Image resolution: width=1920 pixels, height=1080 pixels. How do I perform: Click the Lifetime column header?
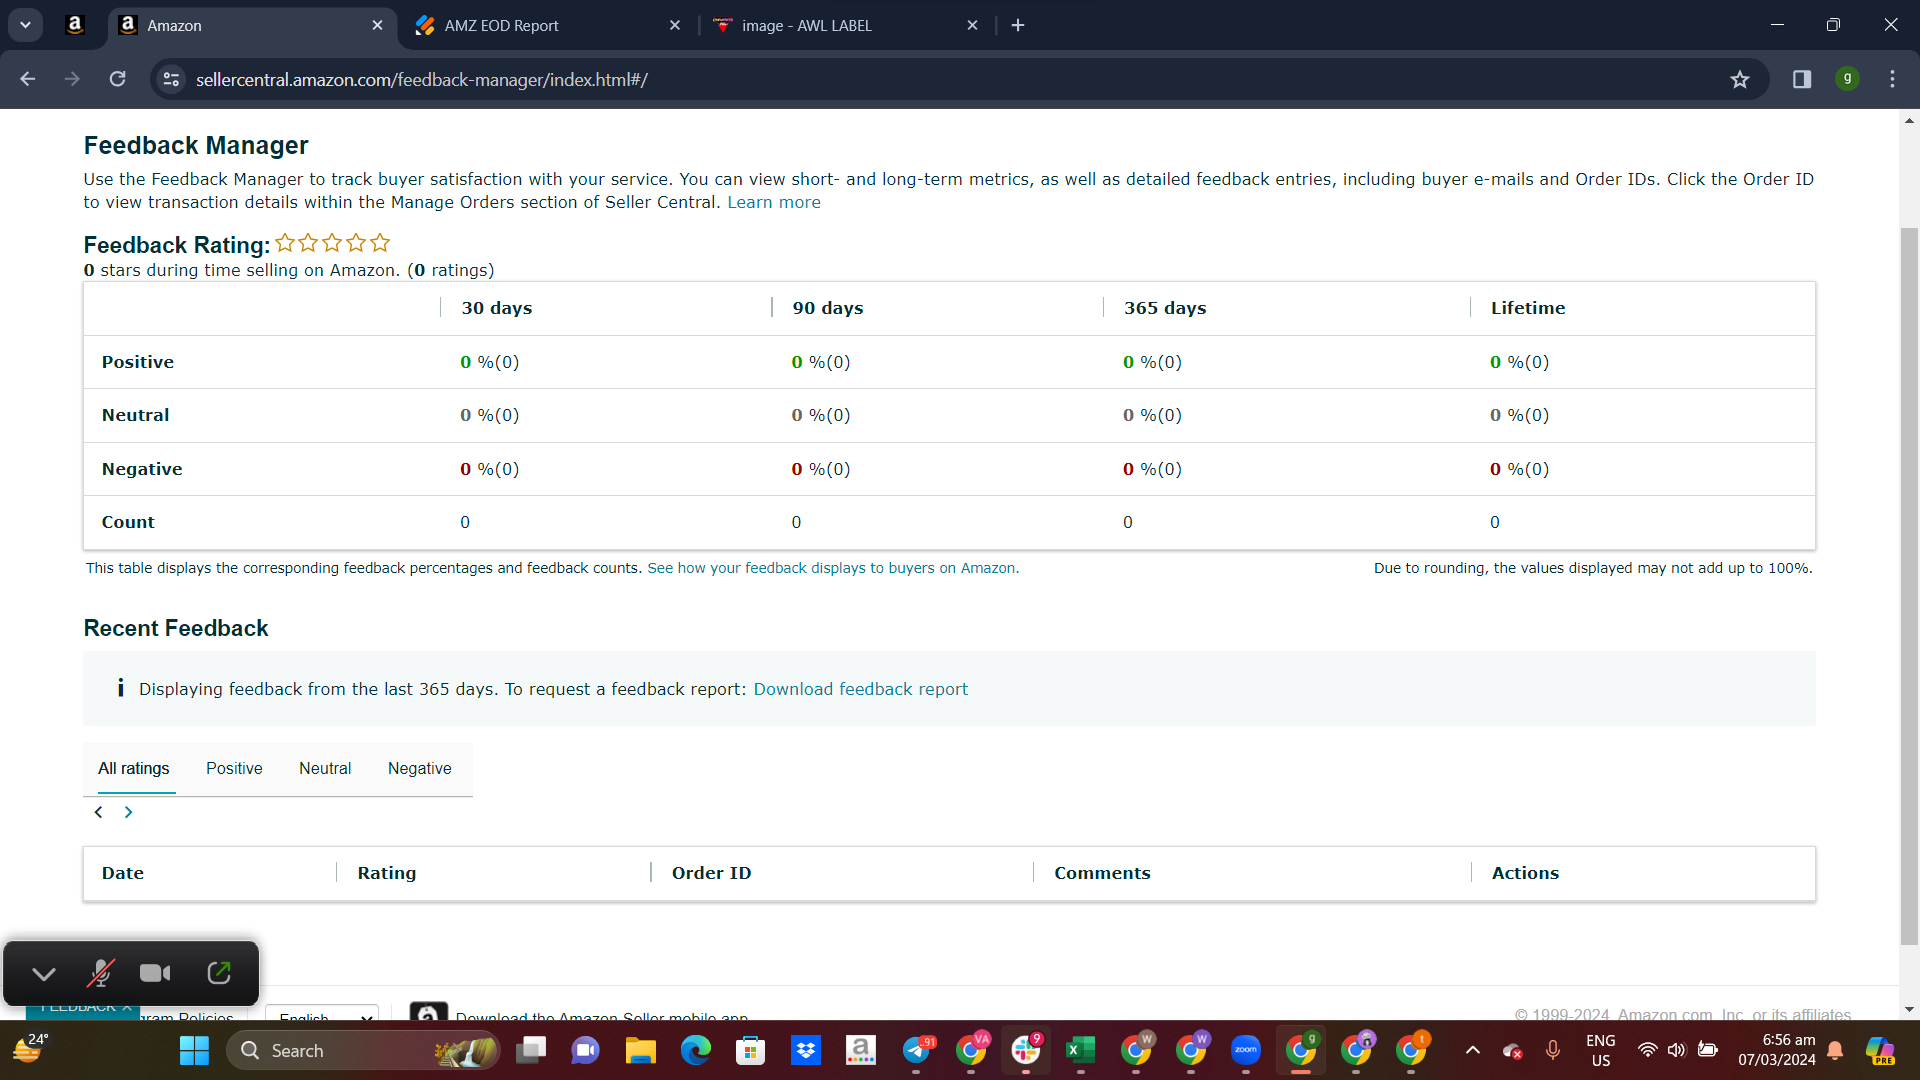point(1528,308)
